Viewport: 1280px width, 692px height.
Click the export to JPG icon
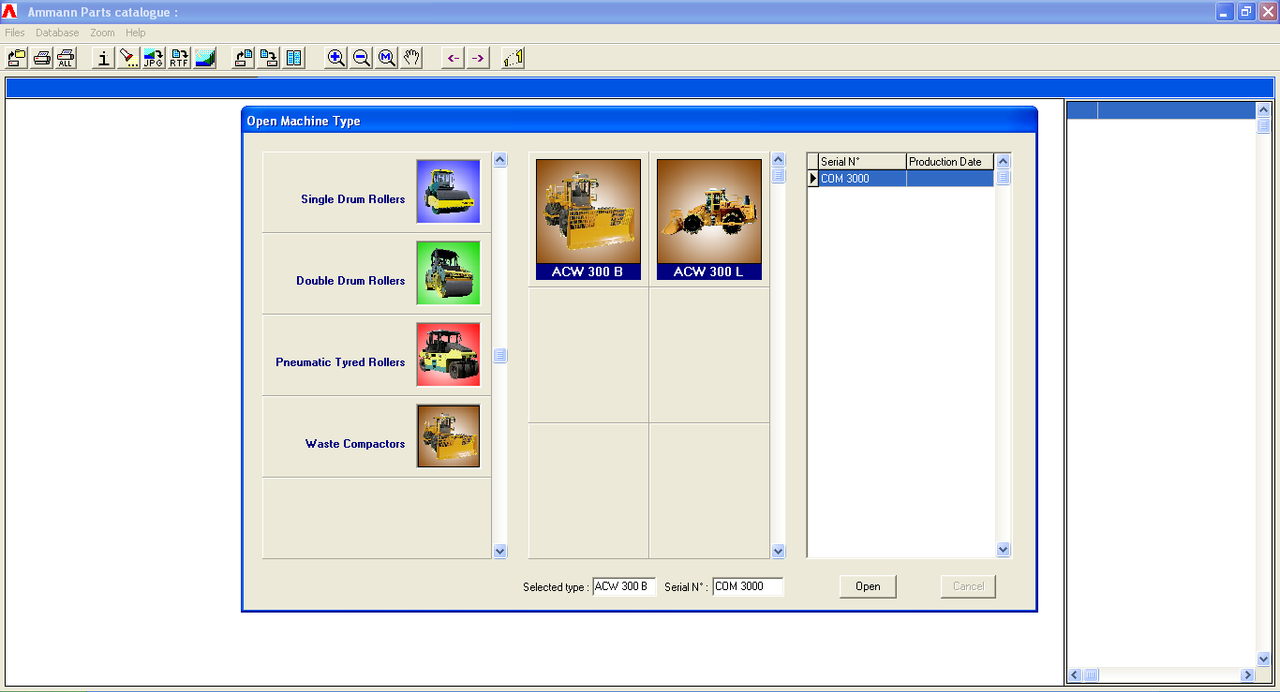tap(154, 58)
